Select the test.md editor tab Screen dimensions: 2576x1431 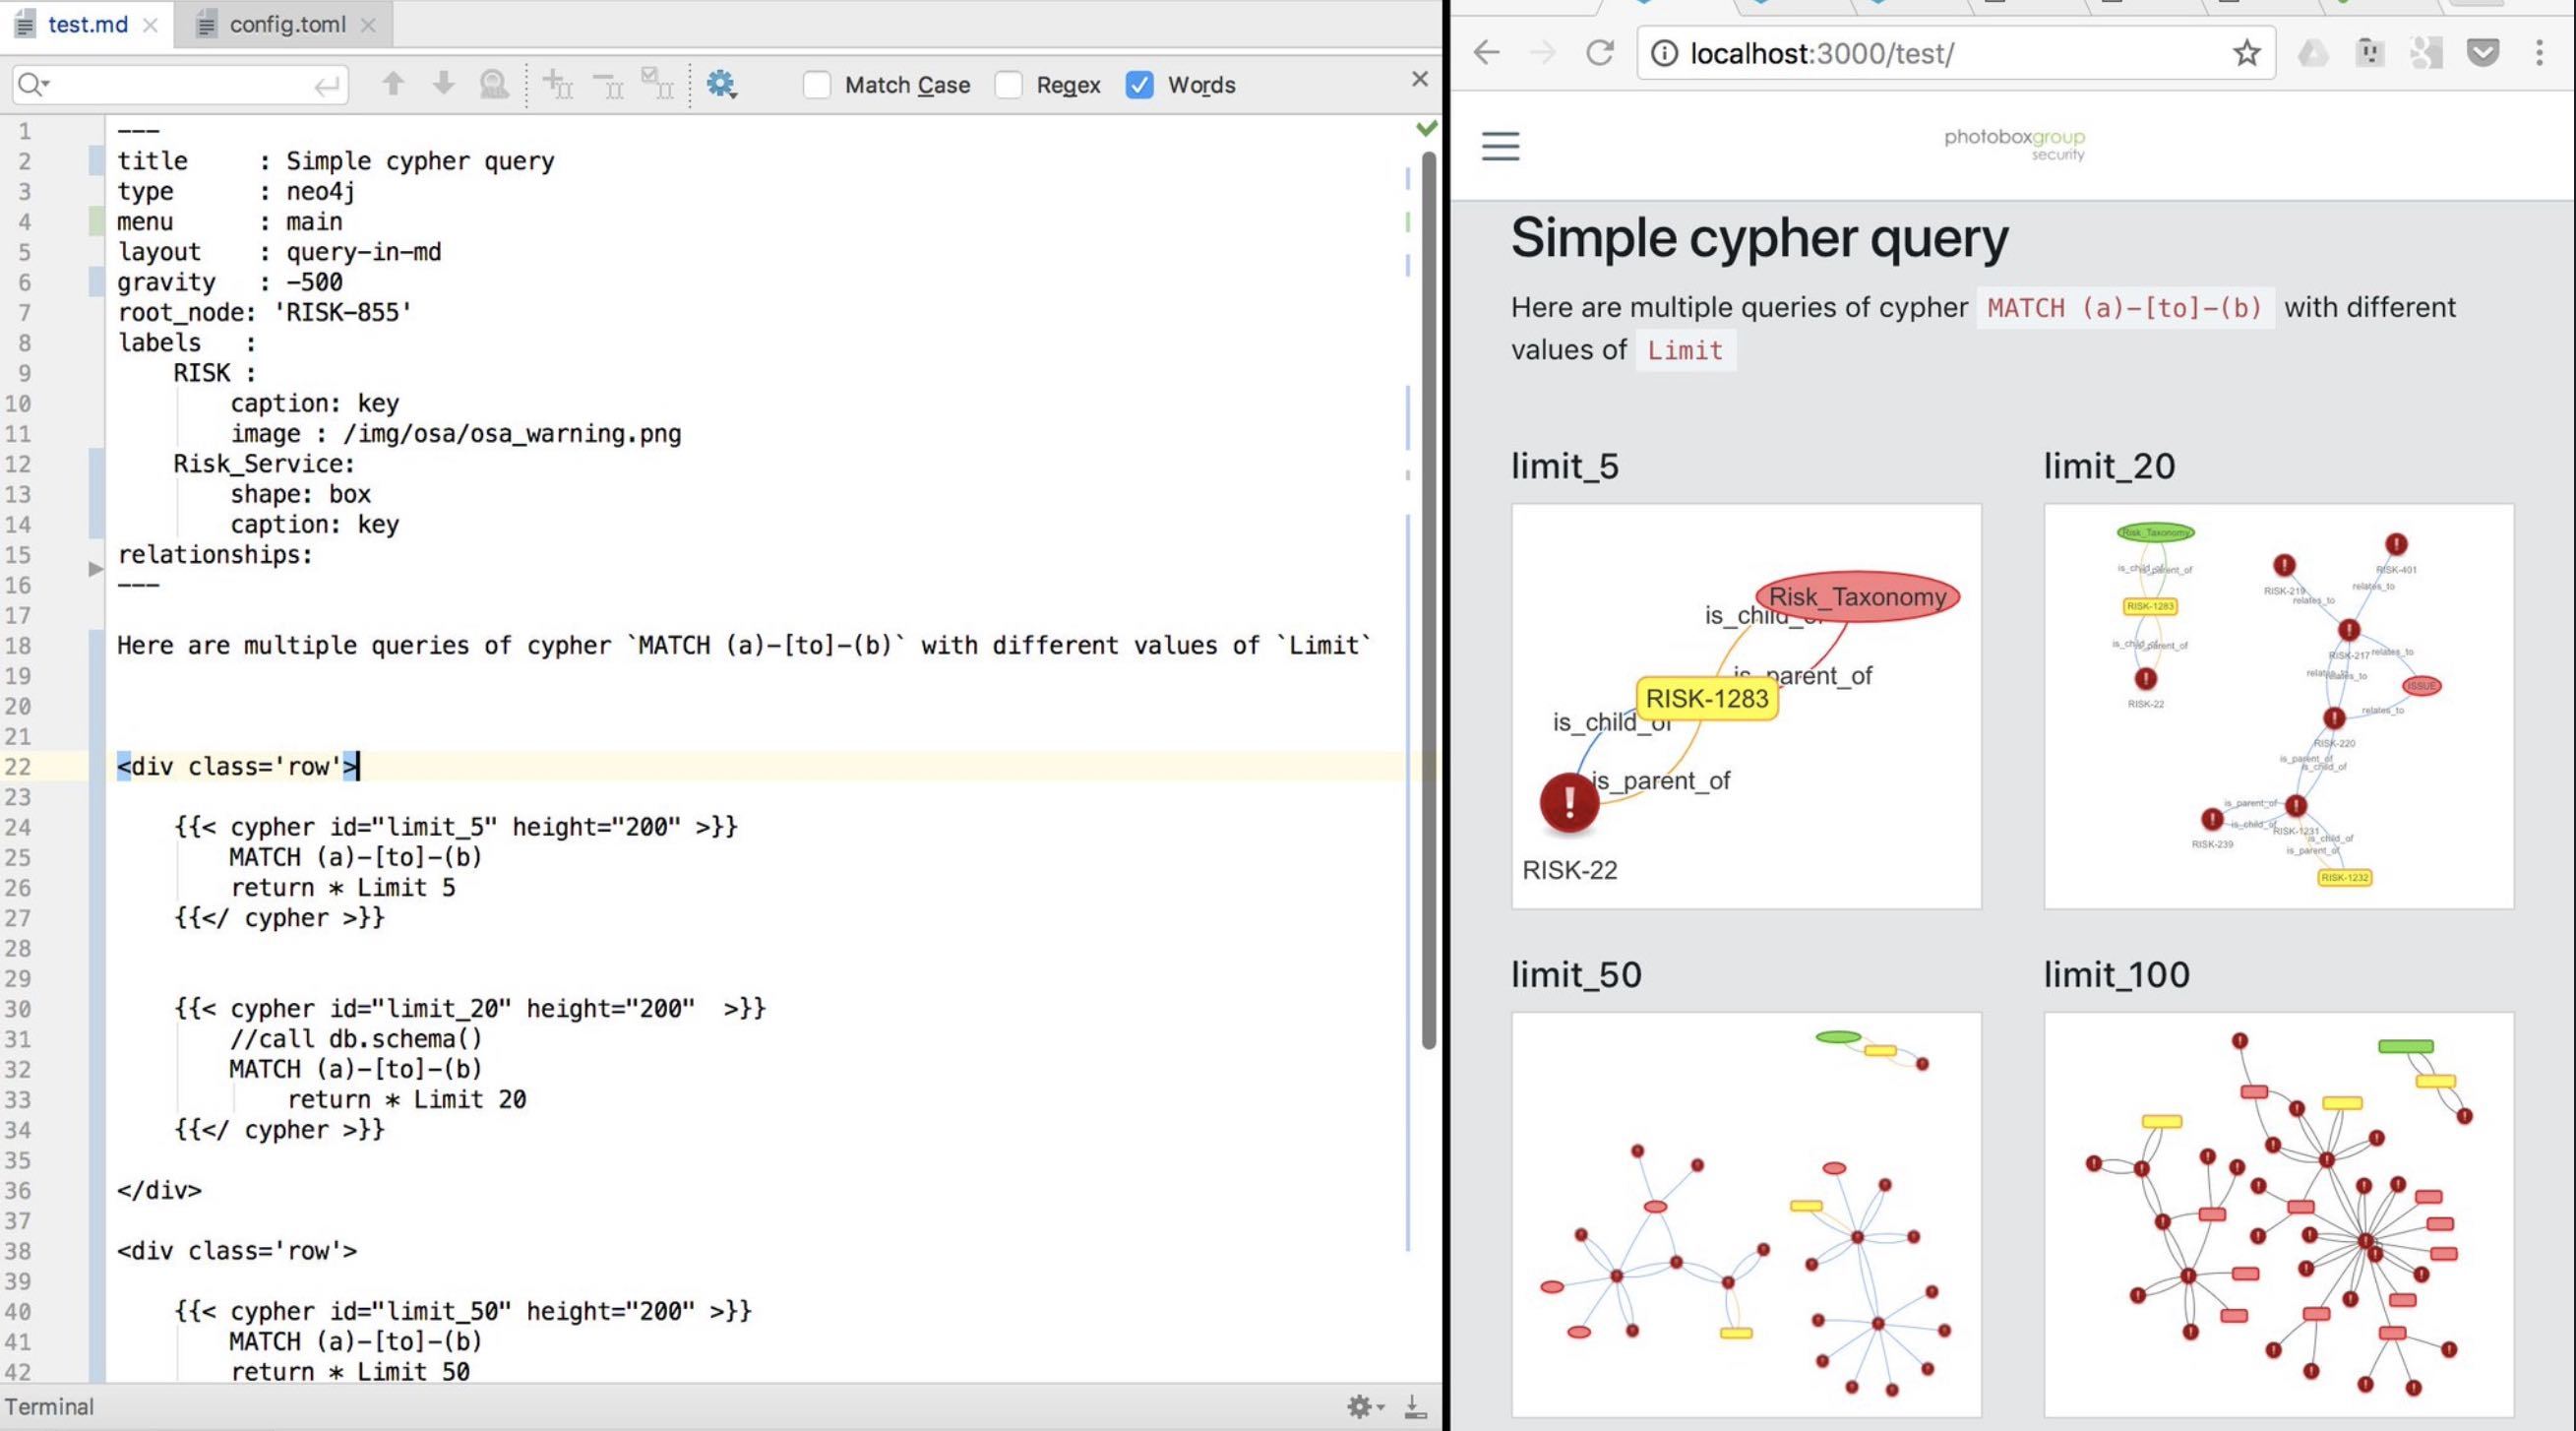click(87, 24)
